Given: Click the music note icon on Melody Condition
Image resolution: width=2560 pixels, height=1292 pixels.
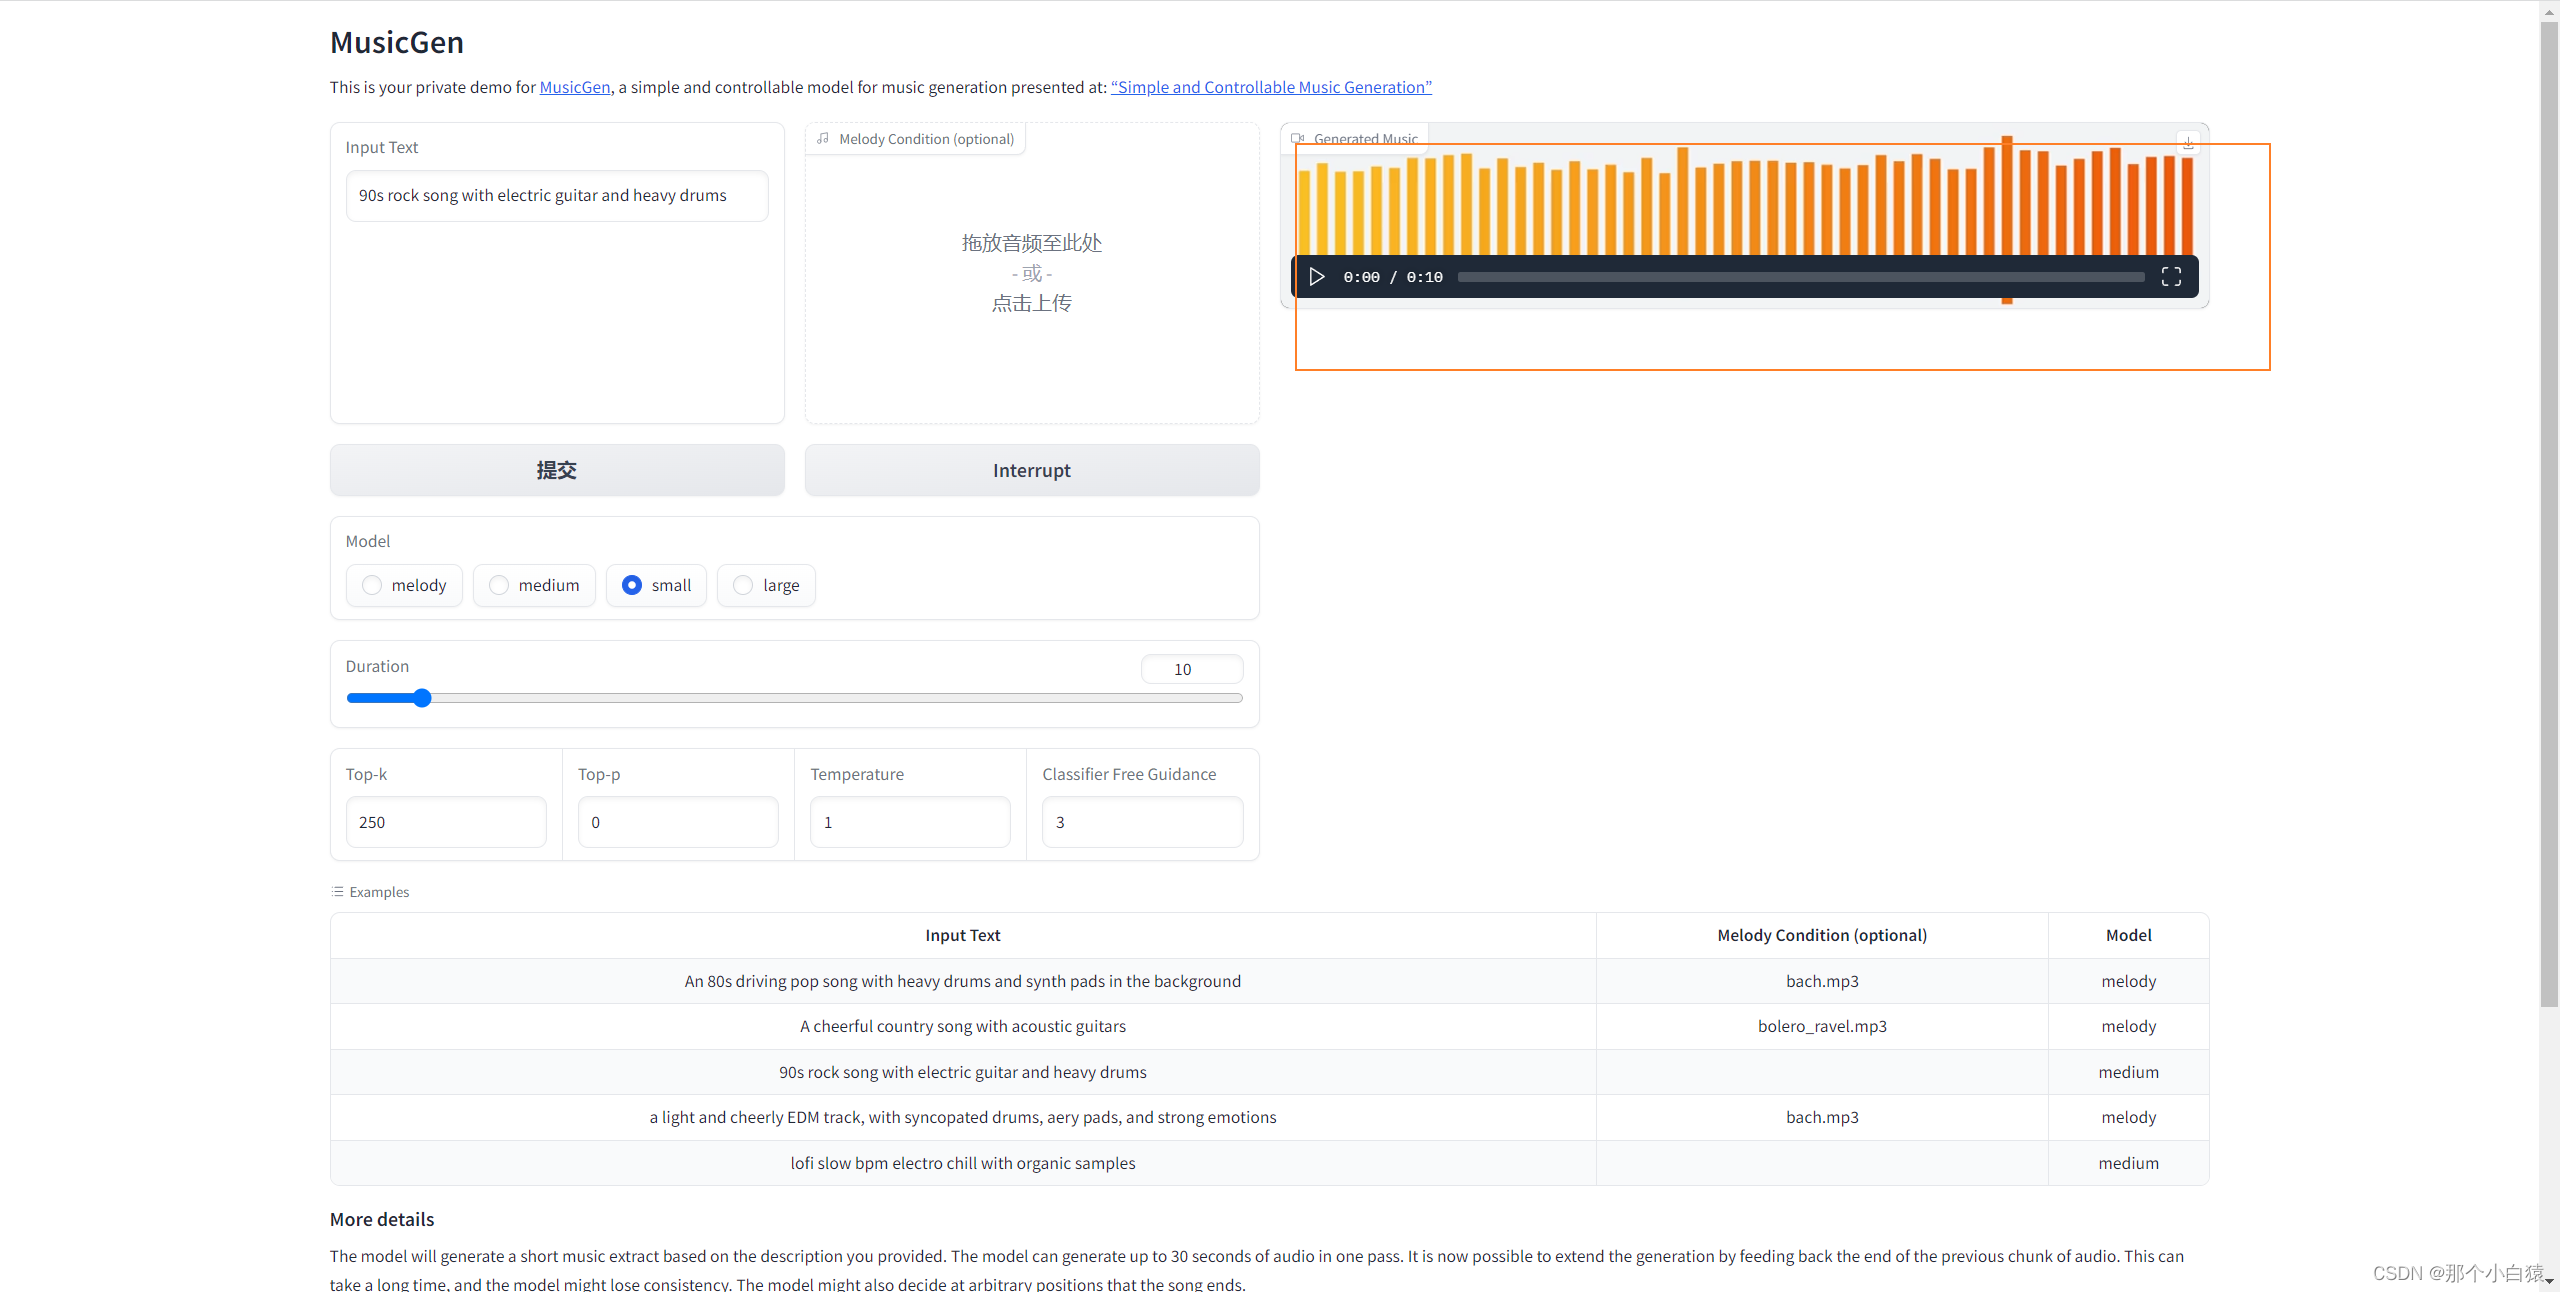Looking at the screenshot, I should tap(823, 139).
